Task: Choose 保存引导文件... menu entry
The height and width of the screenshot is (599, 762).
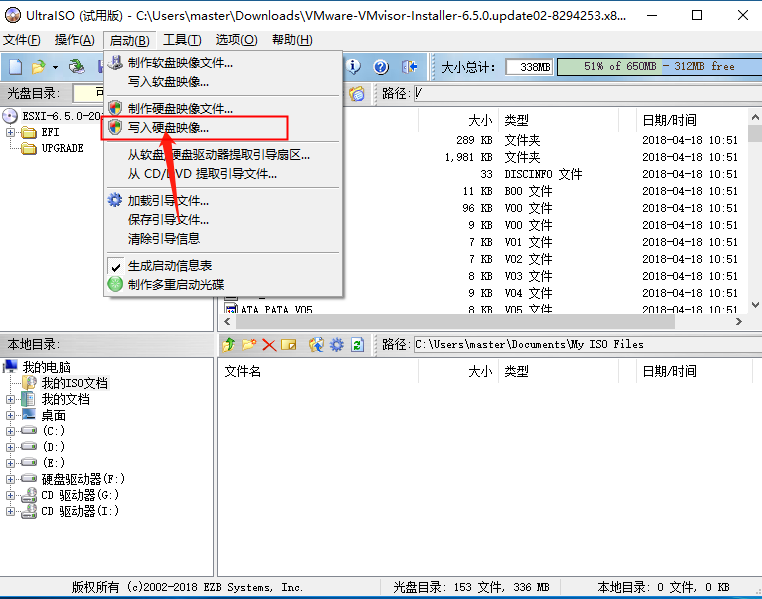Action: 224,220
